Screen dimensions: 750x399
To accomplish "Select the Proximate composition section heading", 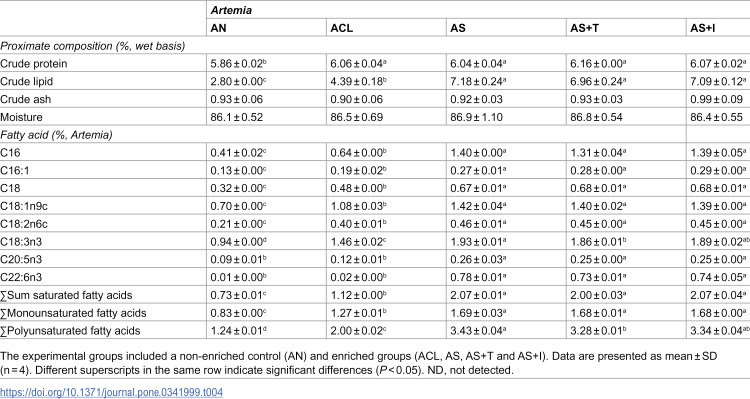I will coord(92,46).
